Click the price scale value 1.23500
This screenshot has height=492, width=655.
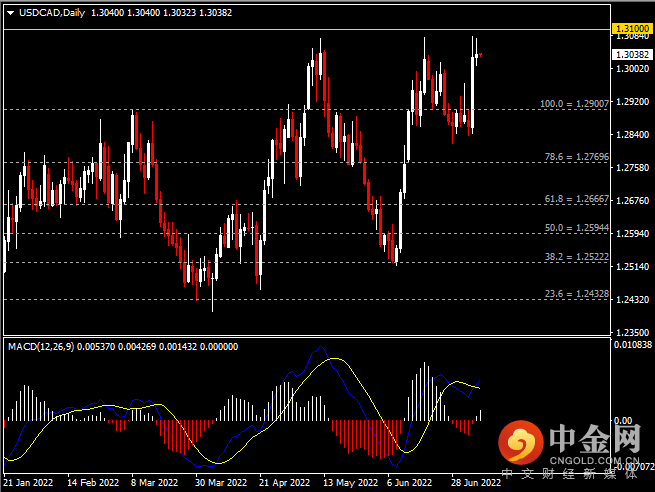point(632,332)
